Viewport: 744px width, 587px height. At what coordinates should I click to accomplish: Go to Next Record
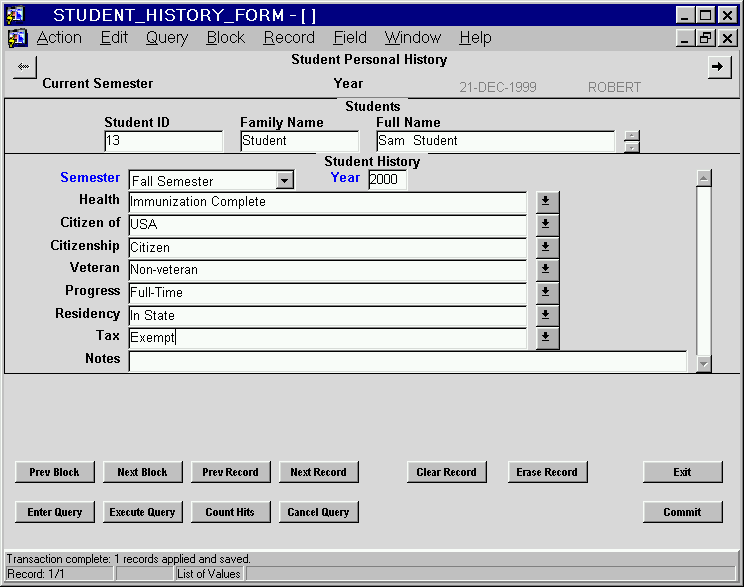[319, 472]
